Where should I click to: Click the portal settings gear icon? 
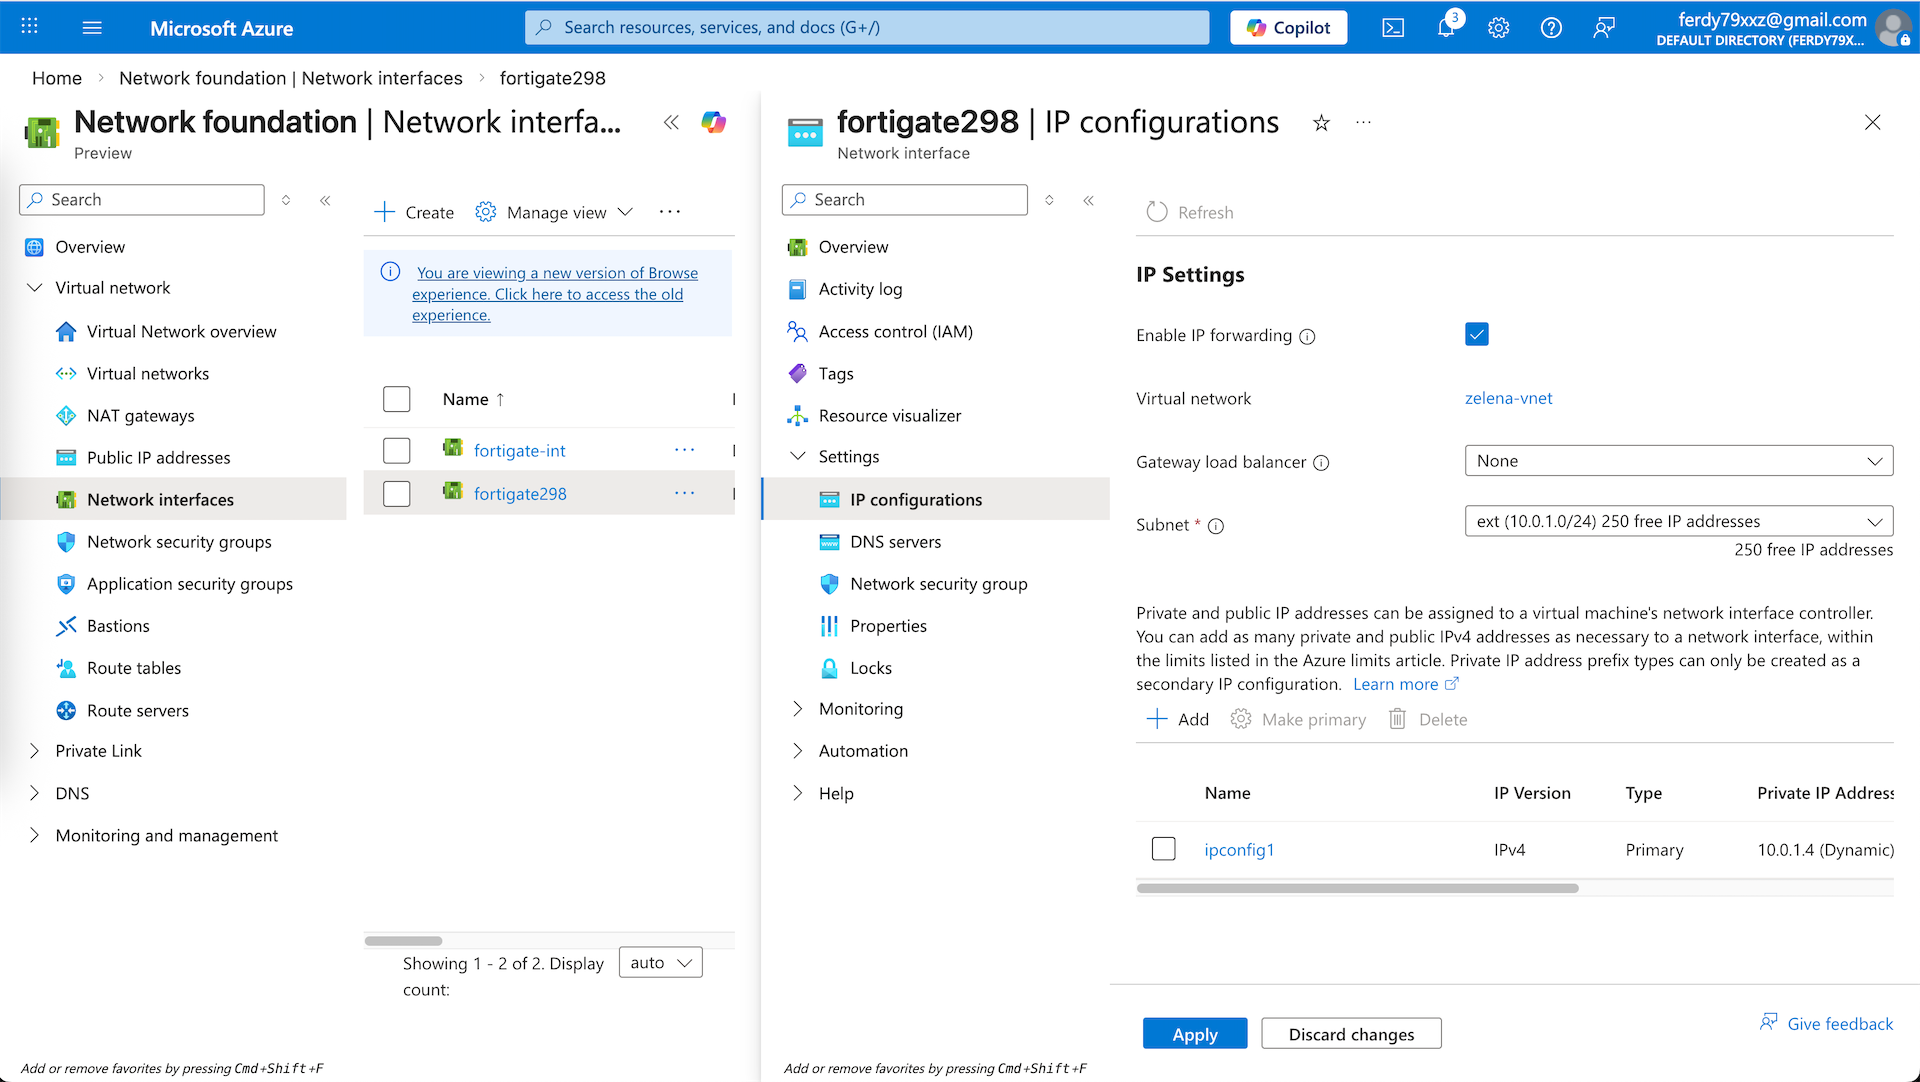click(1498, 28)
